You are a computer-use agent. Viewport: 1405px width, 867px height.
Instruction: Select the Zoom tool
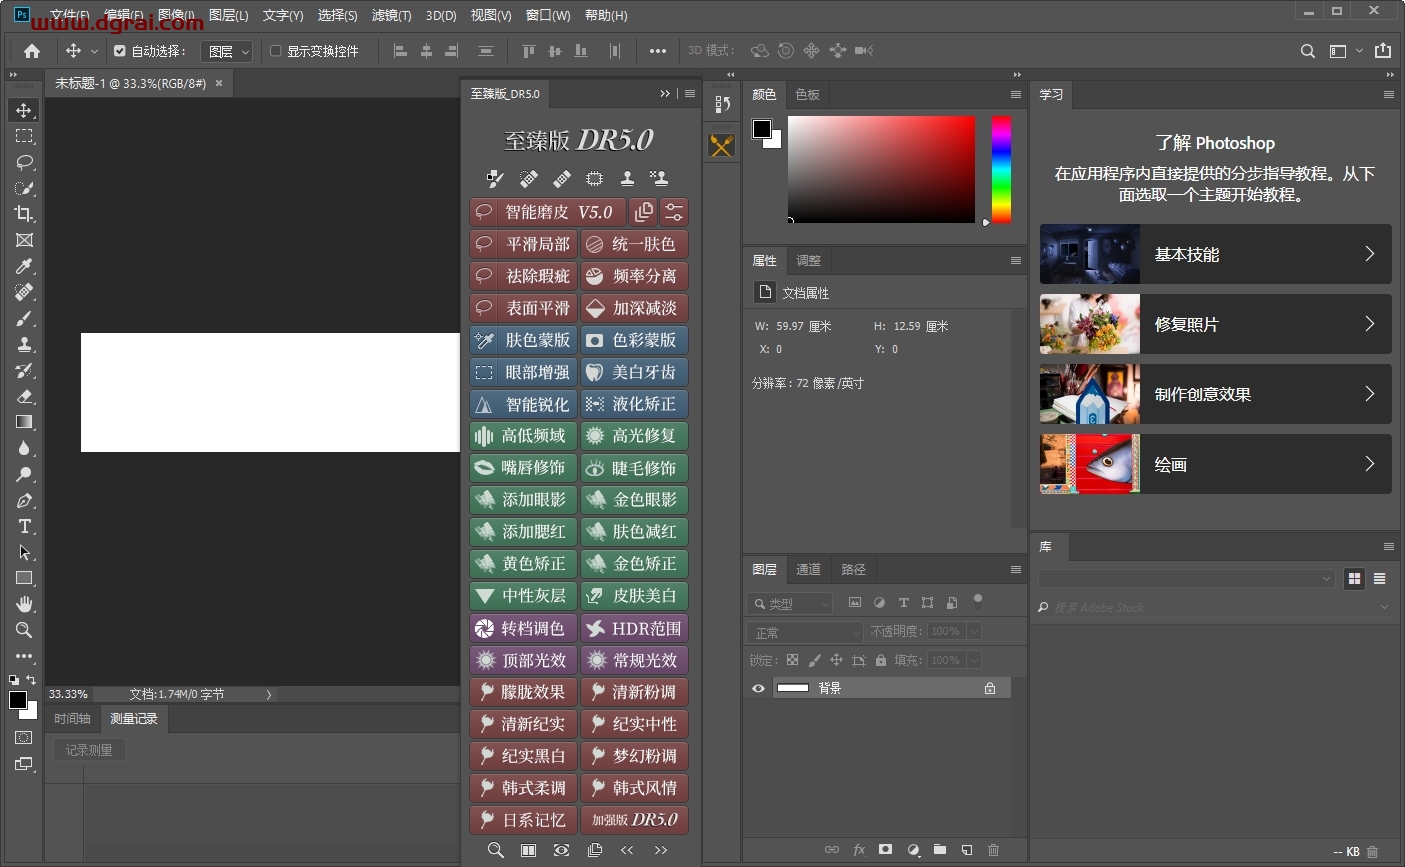[24, 630]
